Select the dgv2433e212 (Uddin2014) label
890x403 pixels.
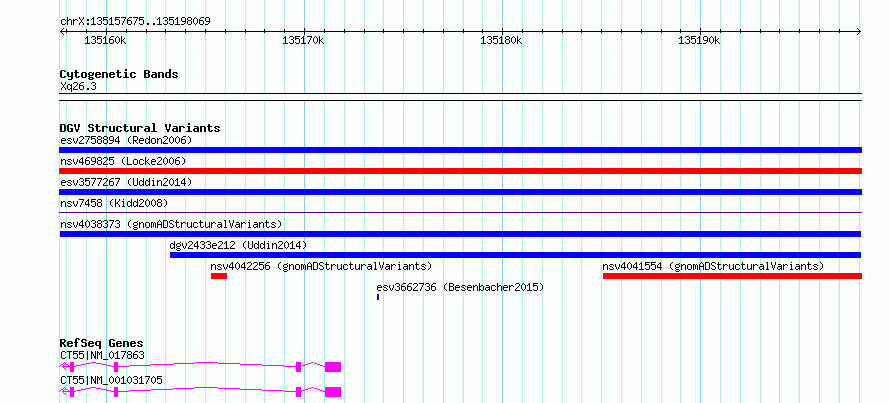pyautogui.click(x=238, y=245)
